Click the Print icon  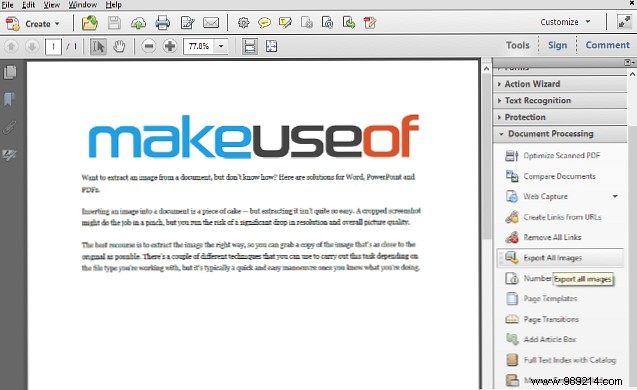pyautogui.click(x=162, y=23)
